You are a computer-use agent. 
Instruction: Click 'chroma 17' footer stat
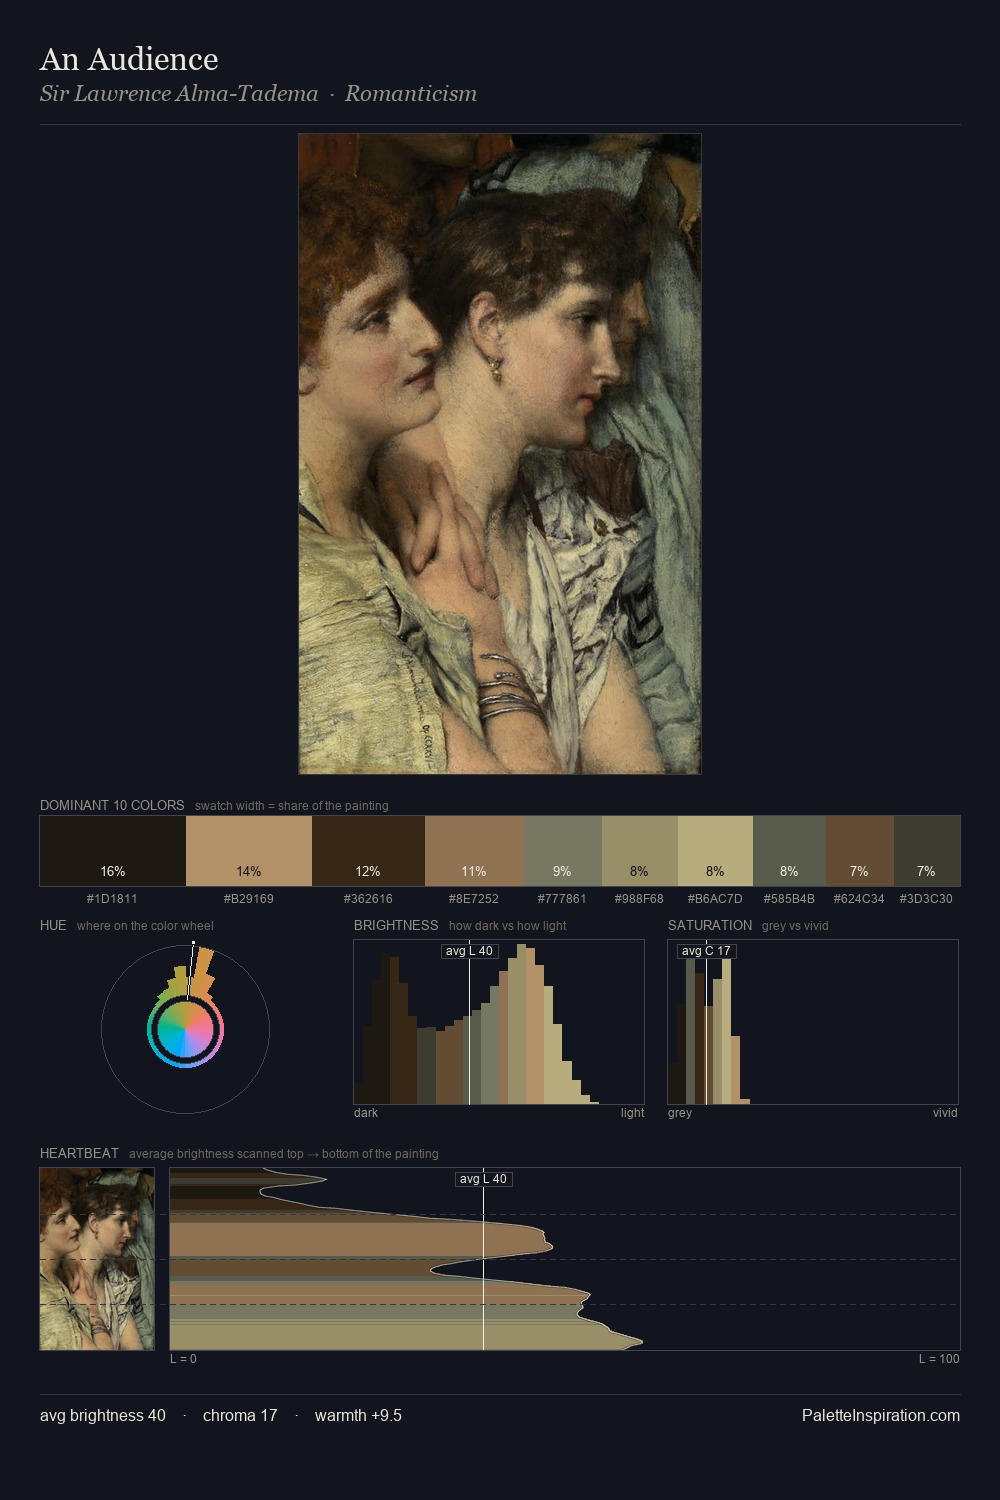(x=240, y=1415)
